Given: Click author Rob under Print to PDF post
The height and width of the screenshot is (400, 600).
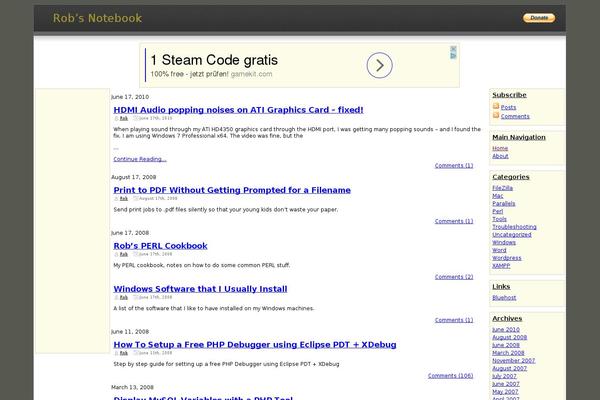Looking at the screenshot, I should 124,199.
